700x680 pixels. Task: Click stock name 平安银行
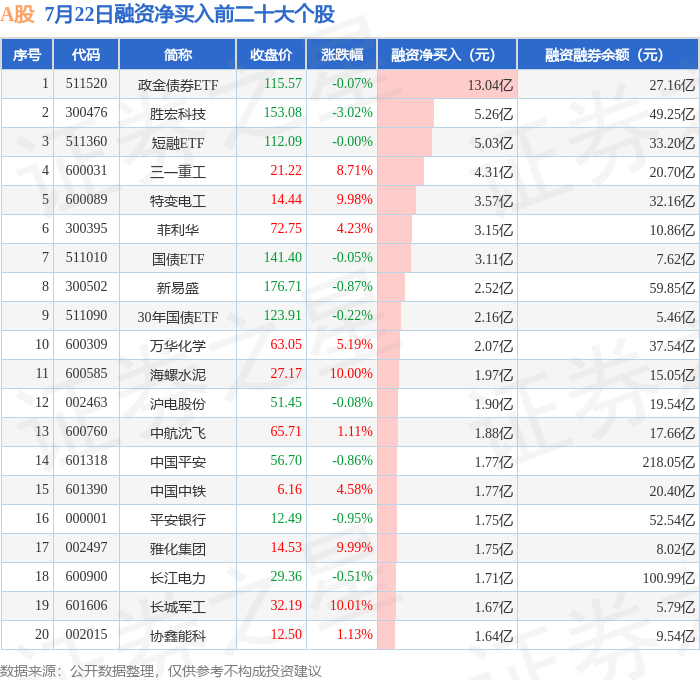[178, 520]
